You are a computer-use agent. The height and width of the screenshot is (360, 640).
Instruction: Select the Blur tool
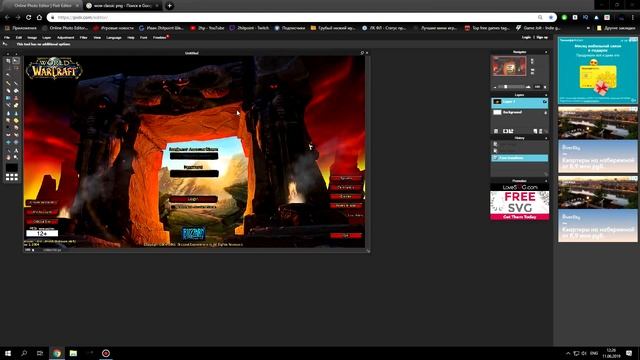click(x=8, y=113)
